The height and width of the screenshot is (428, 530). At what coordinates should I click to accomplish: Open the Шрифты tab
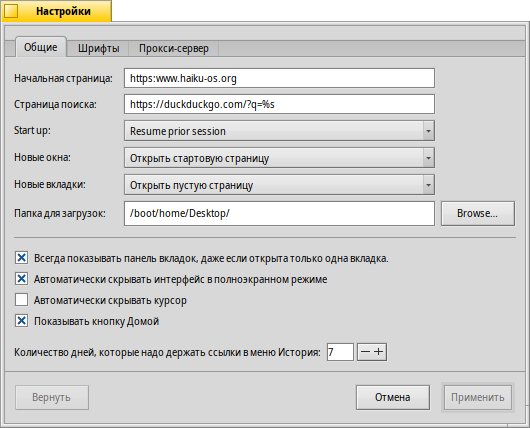(x=98, y=49)
